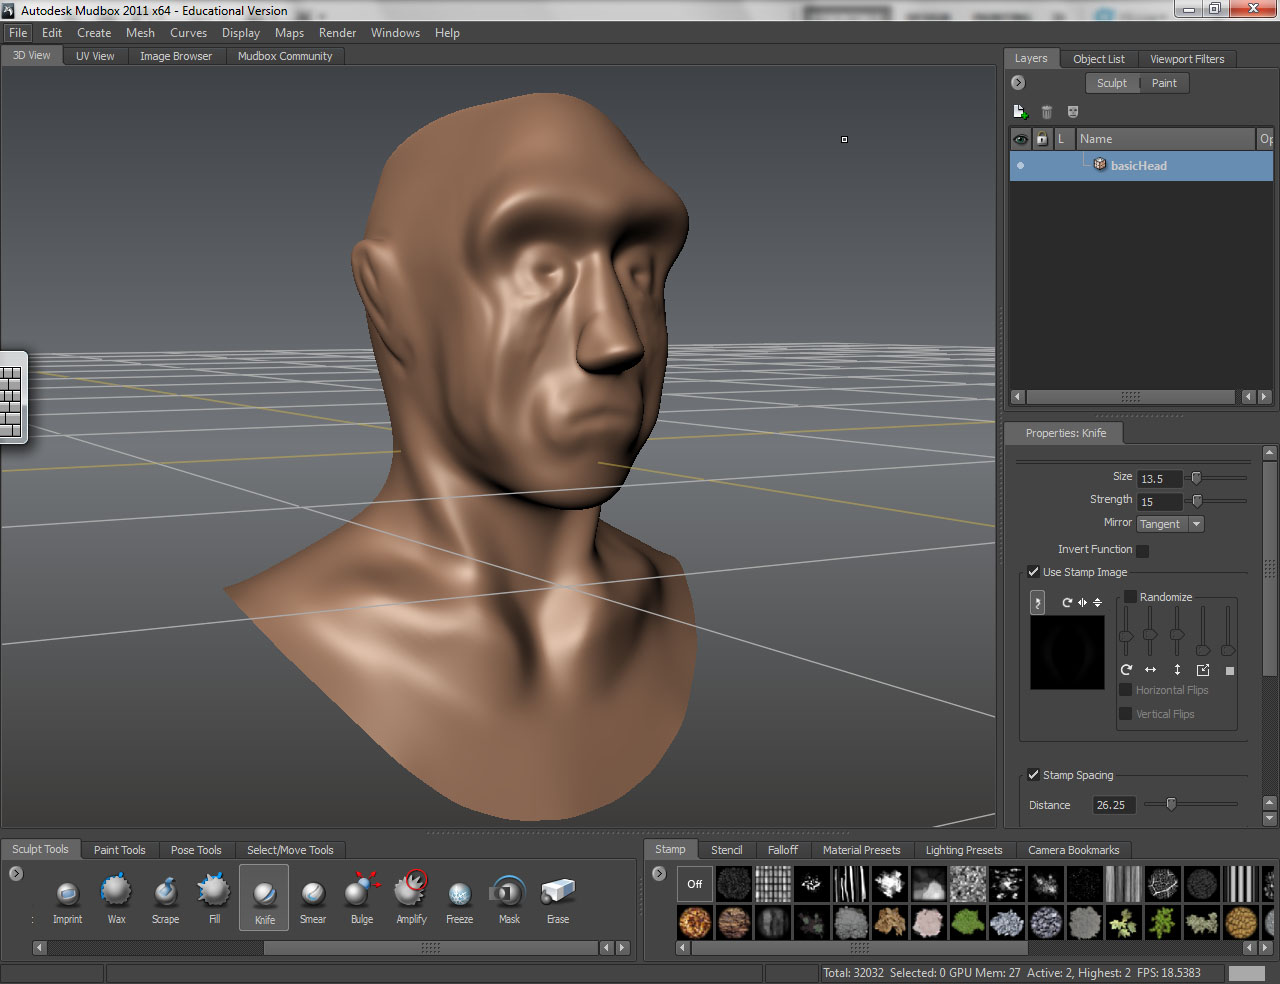Click the Paint mode button
The width and height of the screenshot is (1280, 984).
(x=1164, y=83)
